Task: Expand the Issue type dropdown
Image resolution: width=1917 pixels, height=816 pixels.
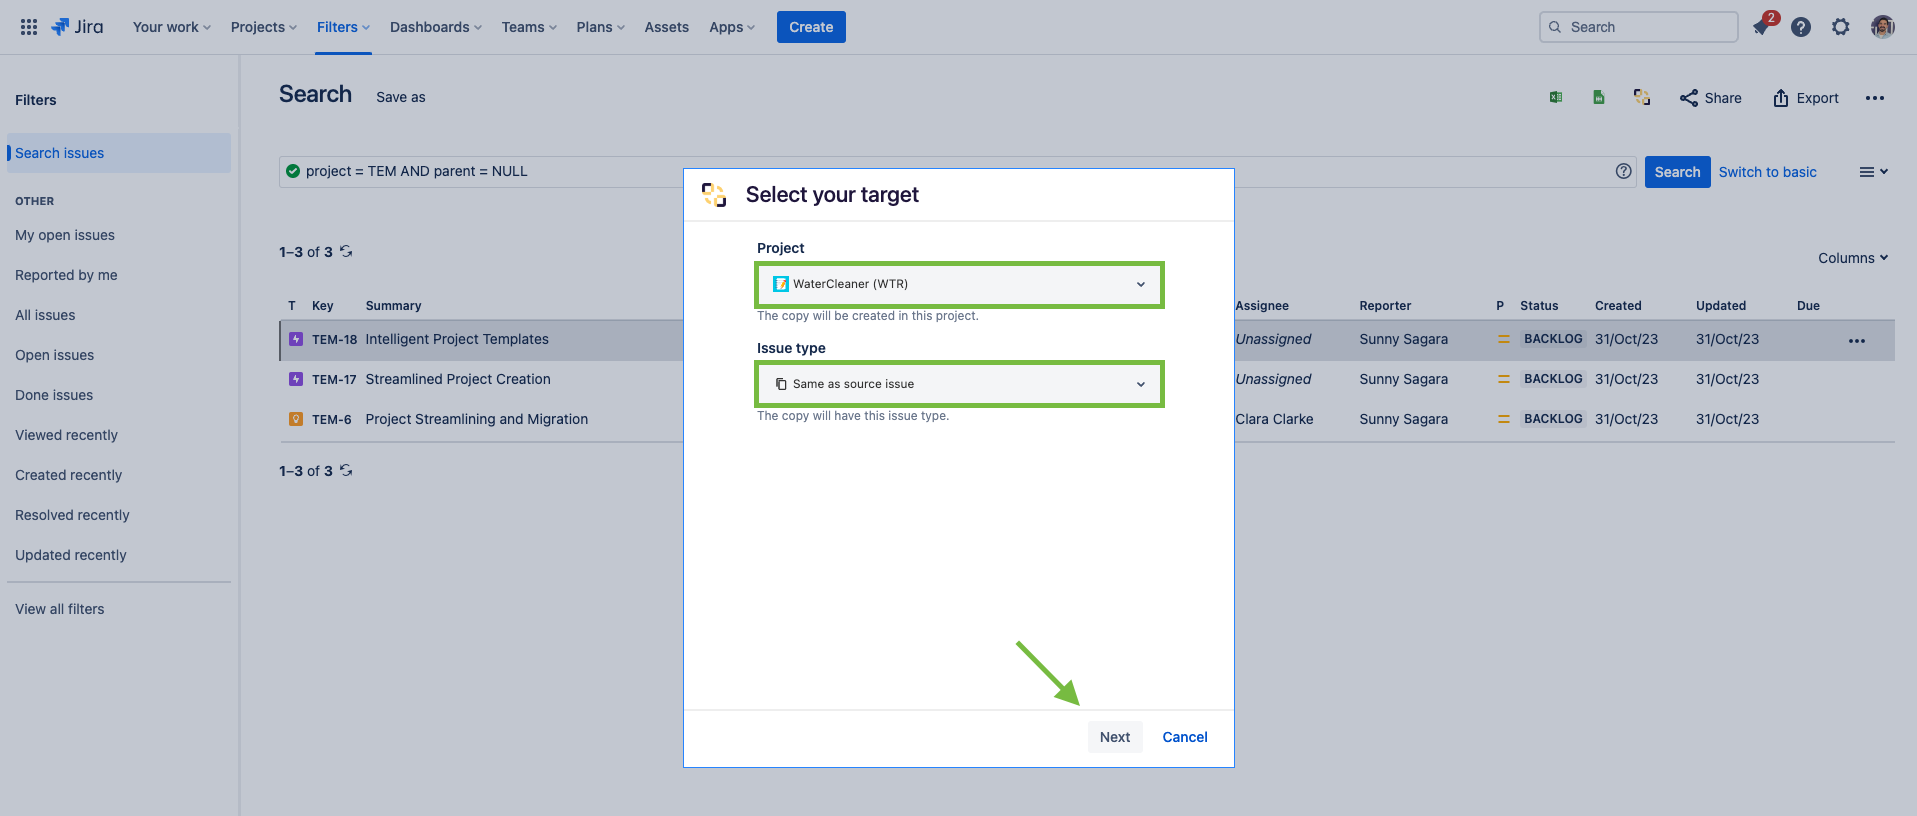Action: point(959,384)
